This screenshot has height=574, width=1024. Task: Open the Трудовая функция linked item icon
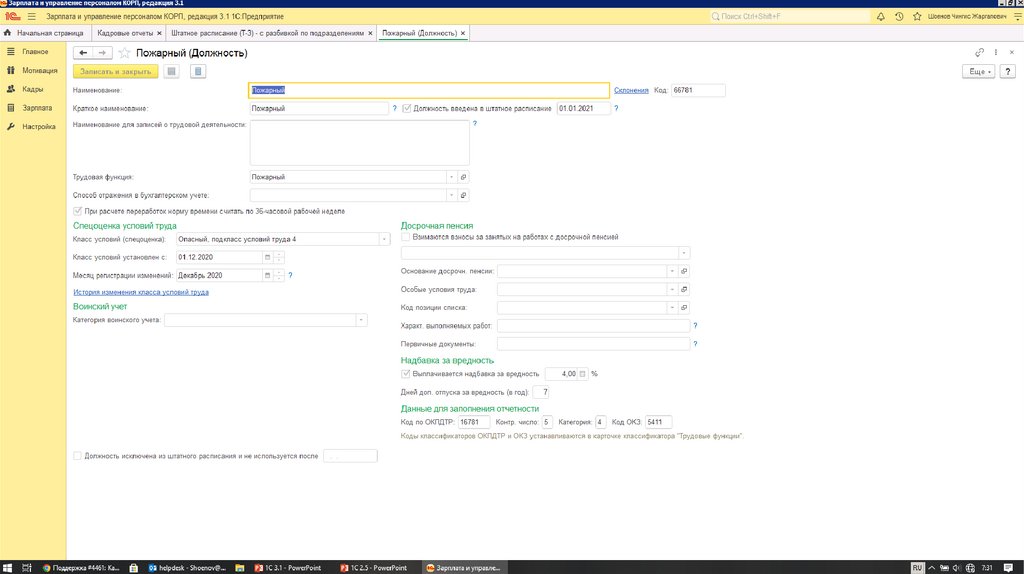point(464,177)
